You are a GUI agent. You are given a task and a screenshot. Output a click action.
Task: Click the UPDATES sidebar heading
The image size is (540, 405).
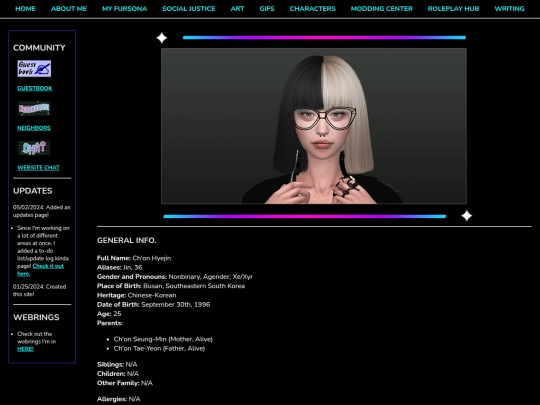tap(33, 191)
